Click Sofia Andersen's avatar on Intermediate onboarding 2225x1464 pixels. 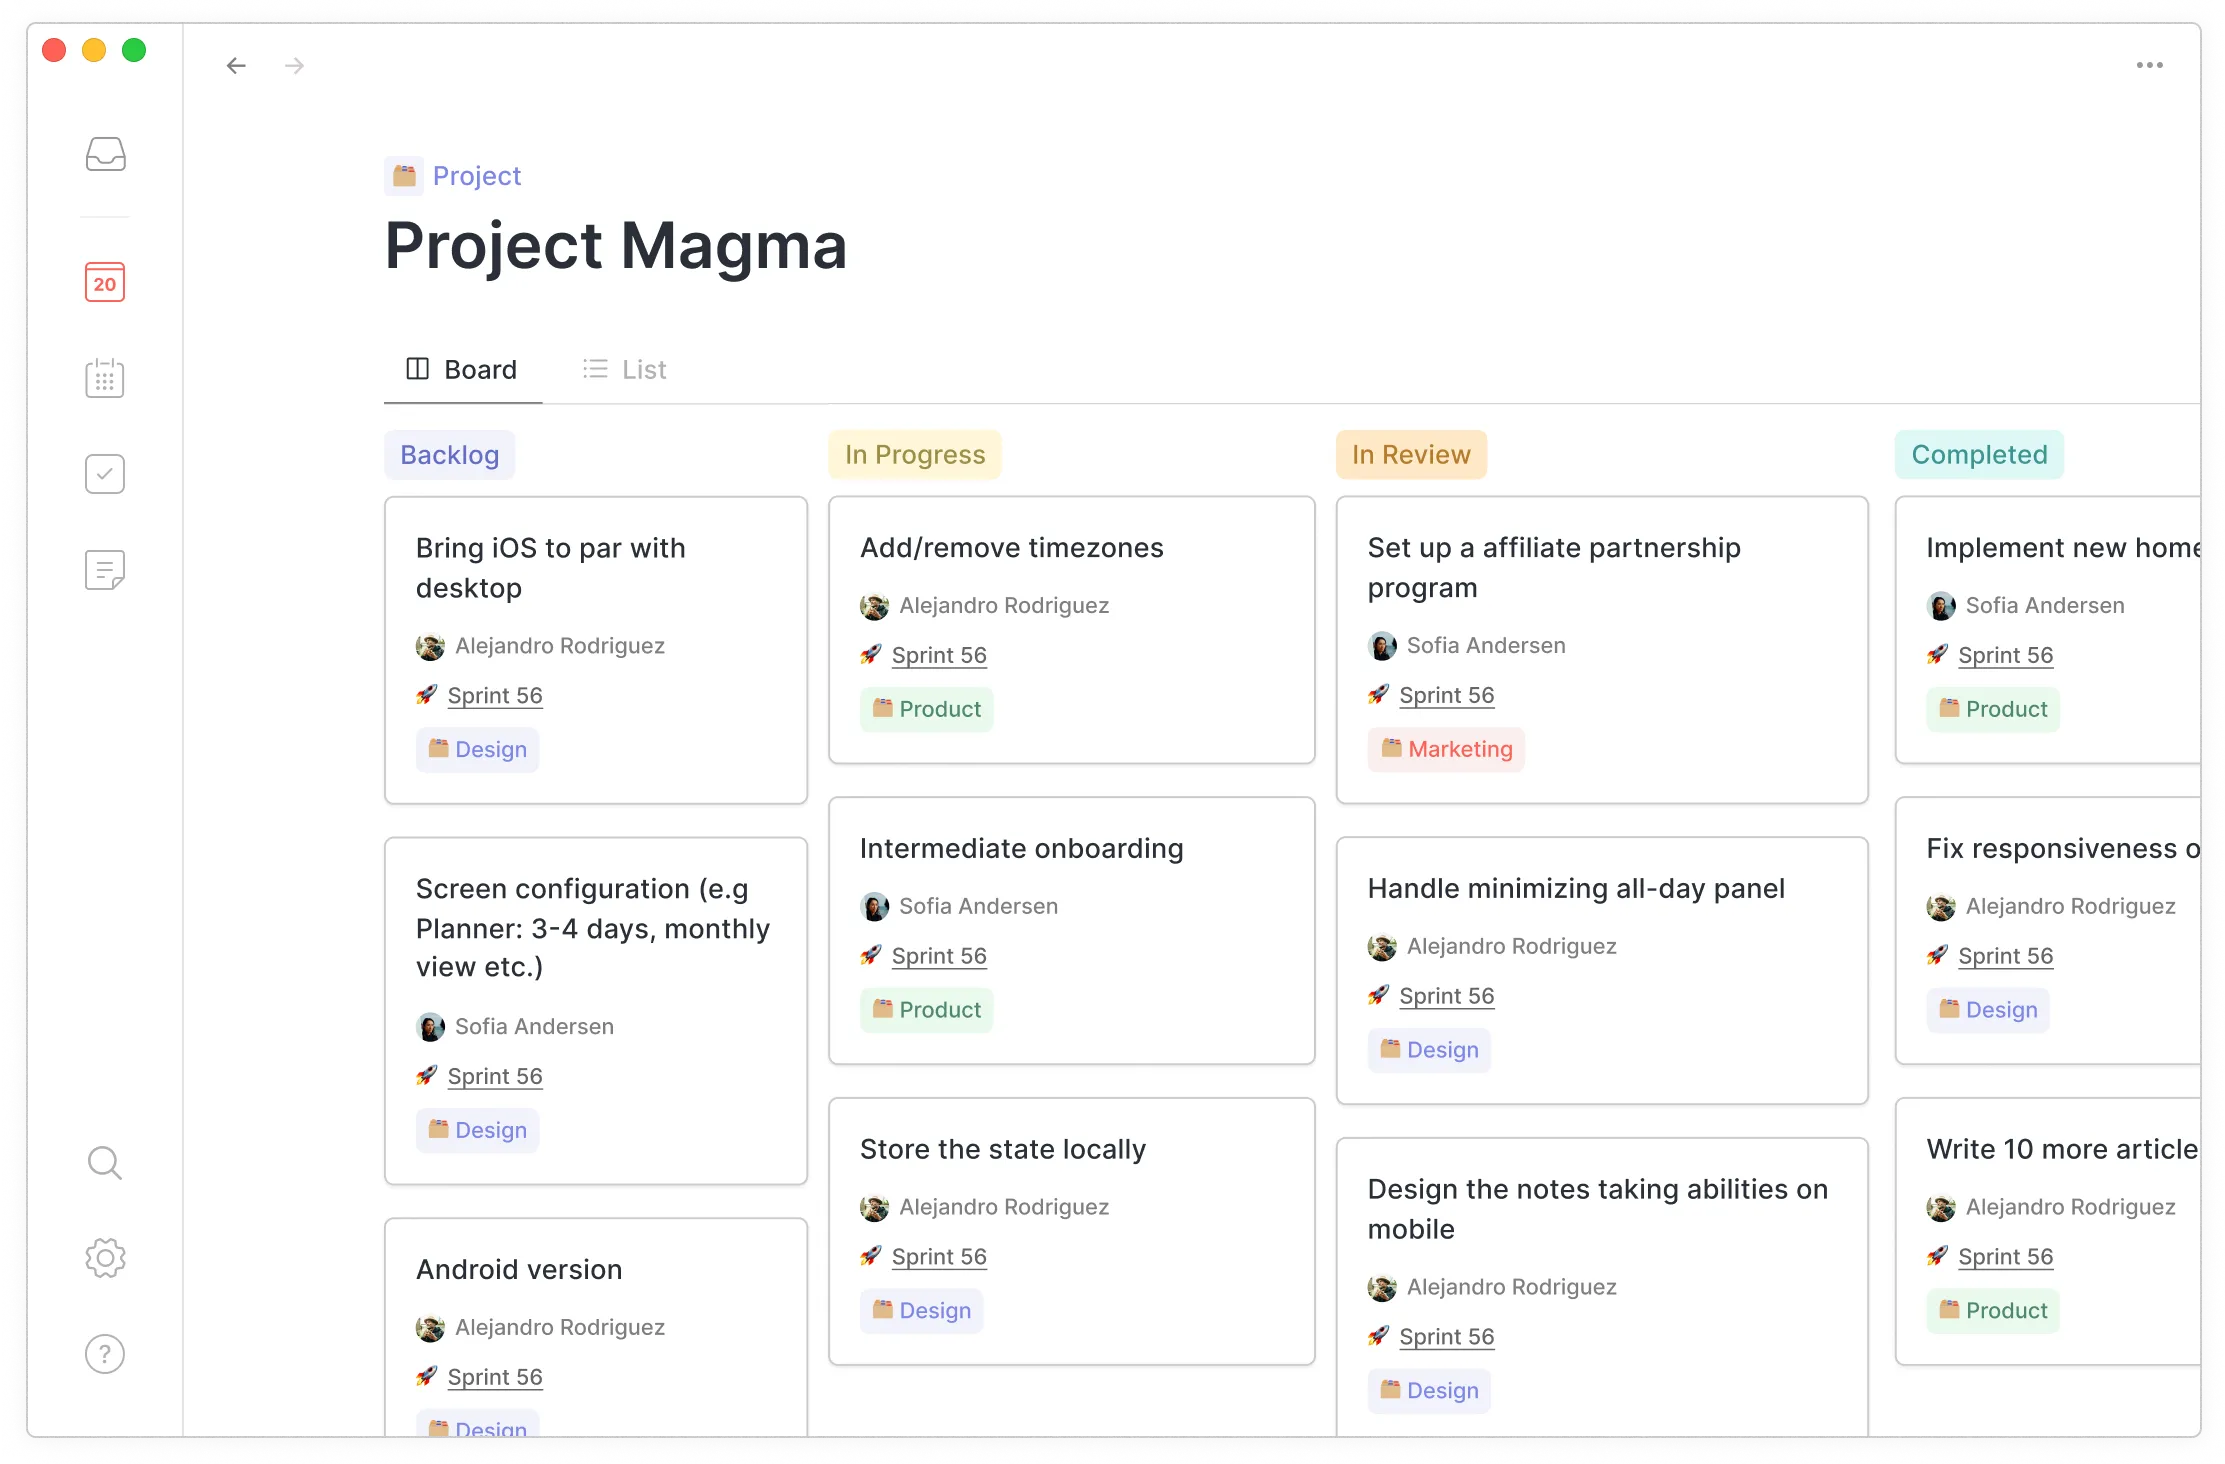pos(875,906)
